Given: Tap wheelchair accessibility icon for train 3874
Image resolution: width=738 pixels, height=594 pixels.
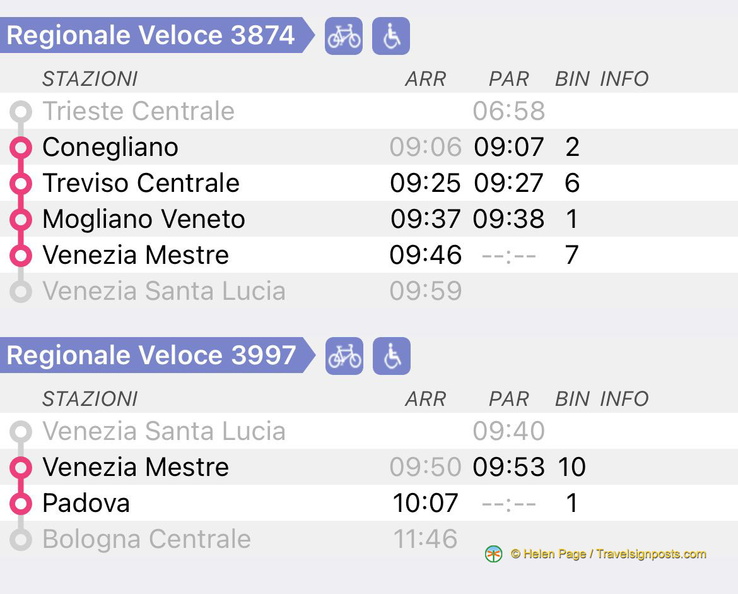Looking at the screenshot, I should (391, 37).
